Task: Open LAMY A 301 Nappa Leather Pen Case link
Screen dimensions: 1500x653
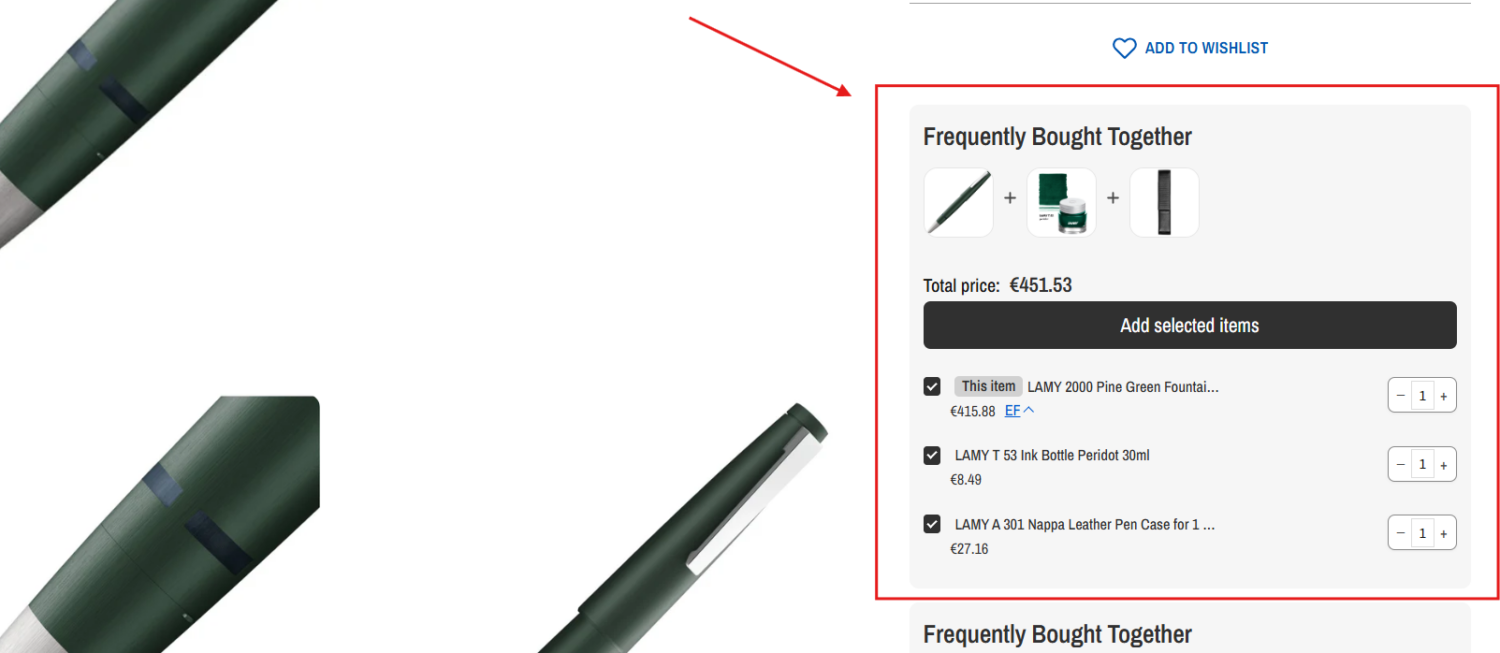Action: pyautogui.click(x=1085, y=524)
